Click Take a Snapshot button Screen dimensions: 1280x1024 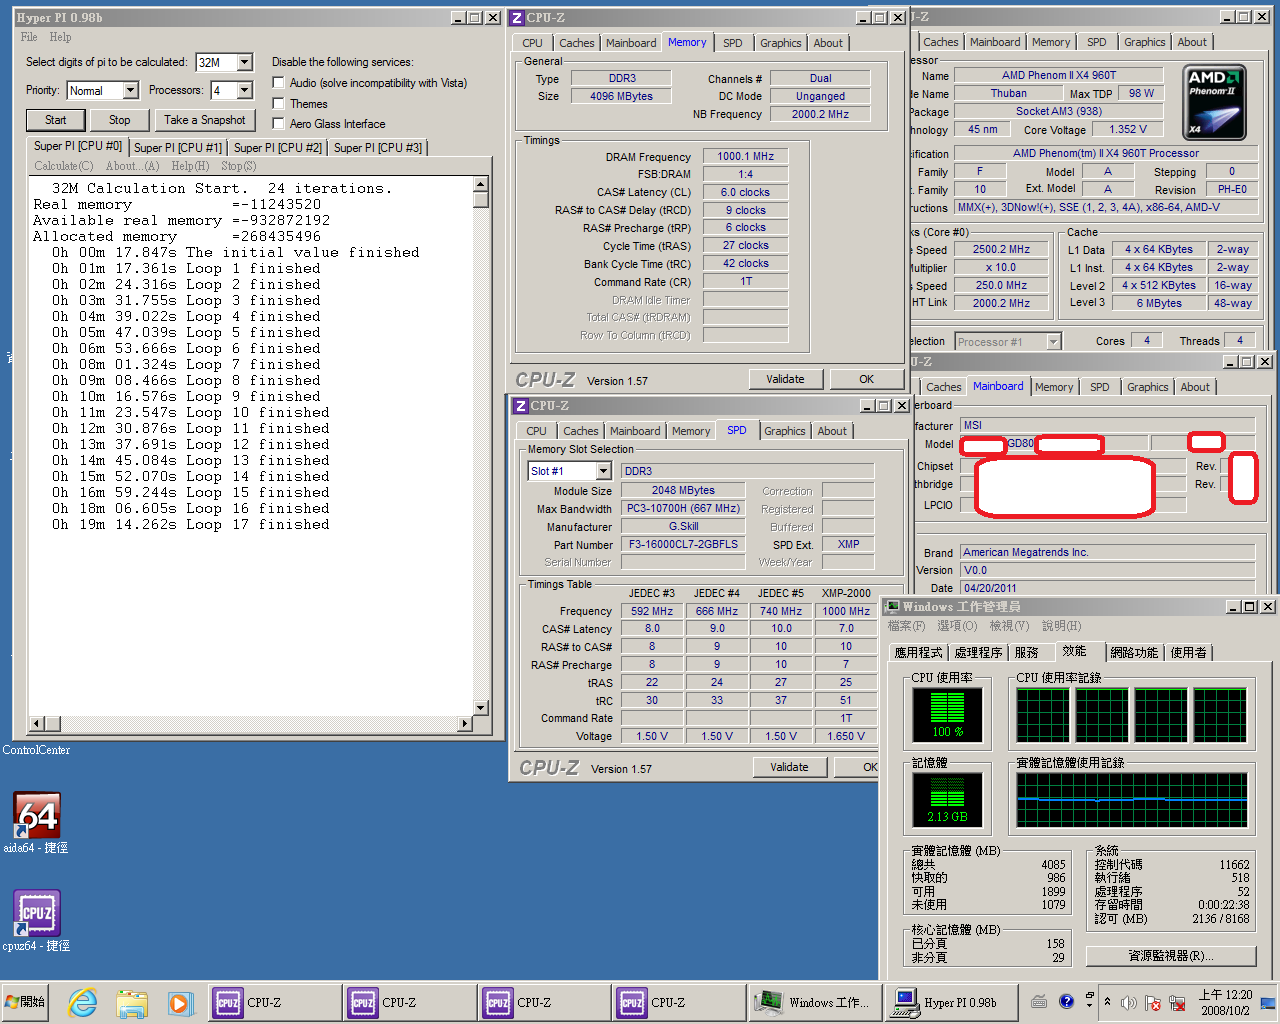[204, 120]
